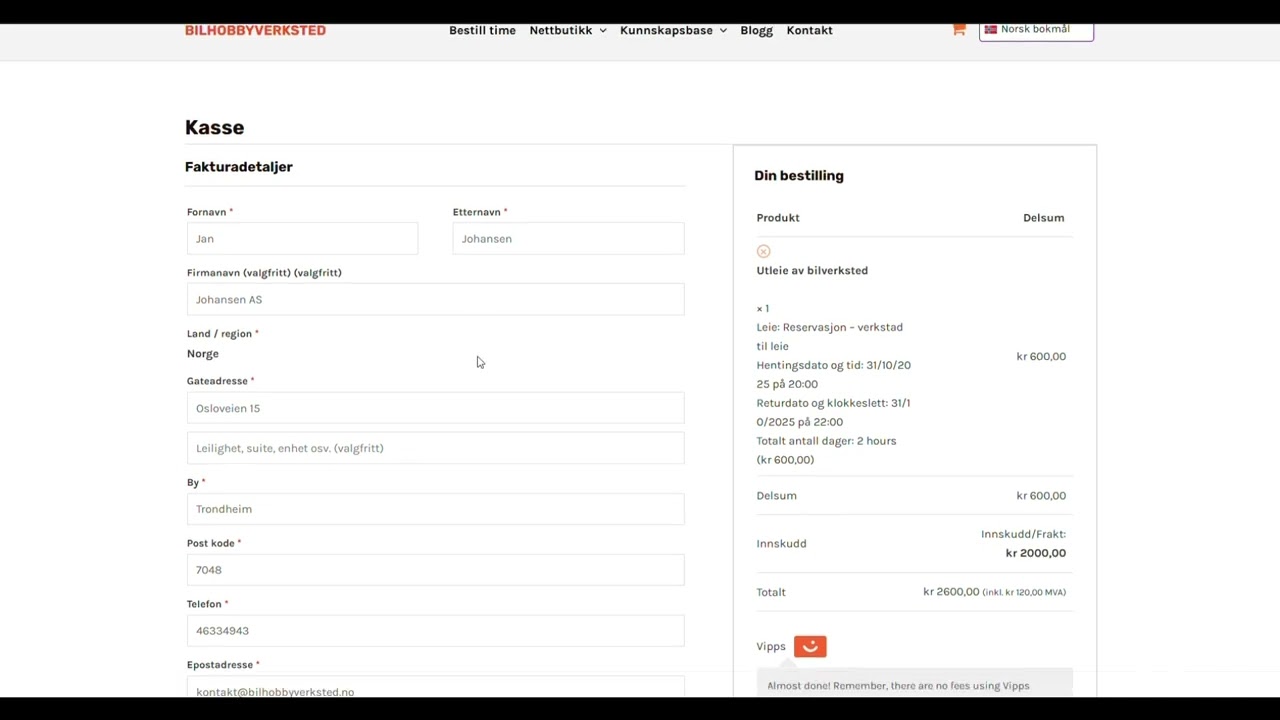Image resolution: width=1280 pixels, height=720 pixels.
Task: Open the Bestill time page
Action: pos(482,30)
